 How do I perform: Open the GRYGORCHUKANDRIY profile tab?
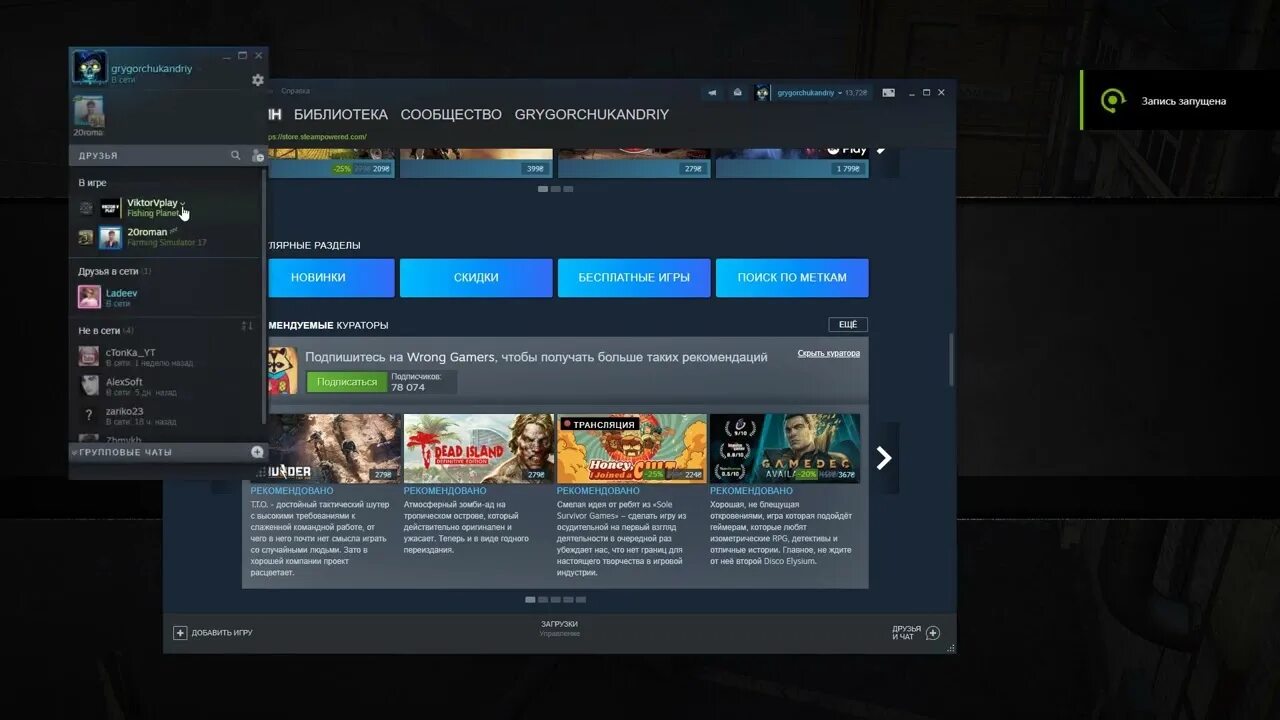pyautogui.click(x=592, y=114)
